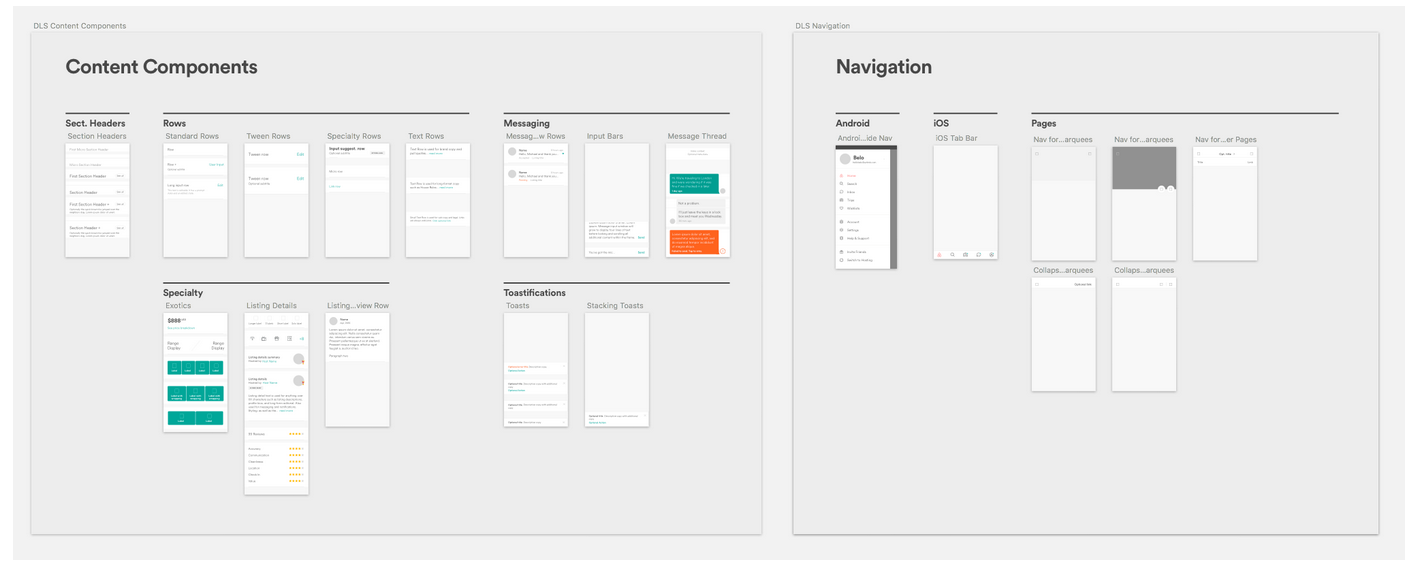
Task: Open the Stacking Toasts artboard thumbnail
Action: click(x=617, y=370)
